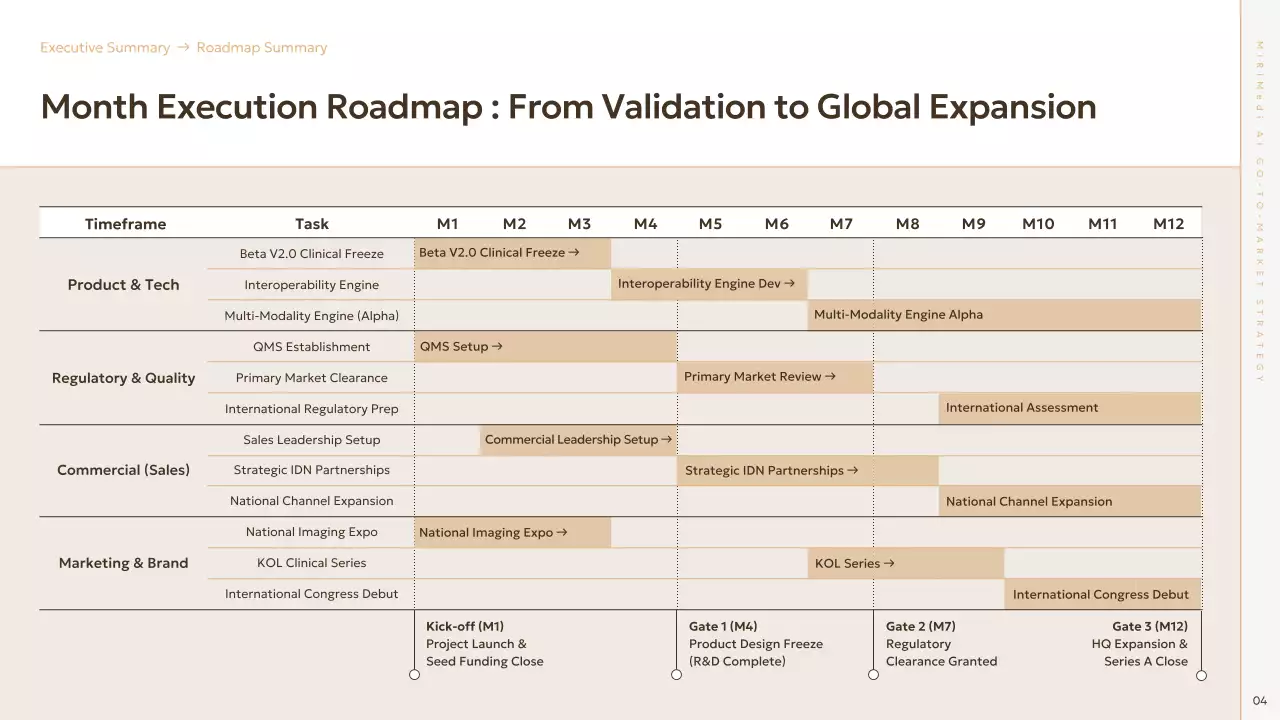1280x720 pixels.
Task: Select the slide title heading text
Action: click(x=568, y=107)
